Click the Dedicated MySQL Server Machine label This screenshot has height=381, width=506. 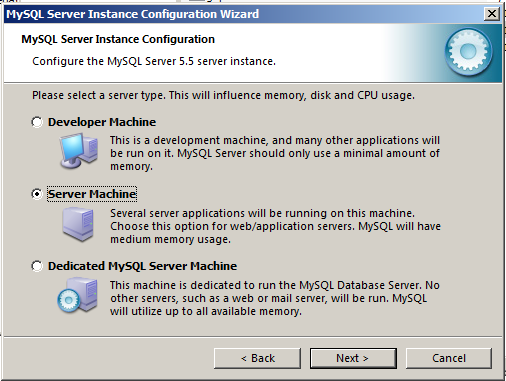142,266
